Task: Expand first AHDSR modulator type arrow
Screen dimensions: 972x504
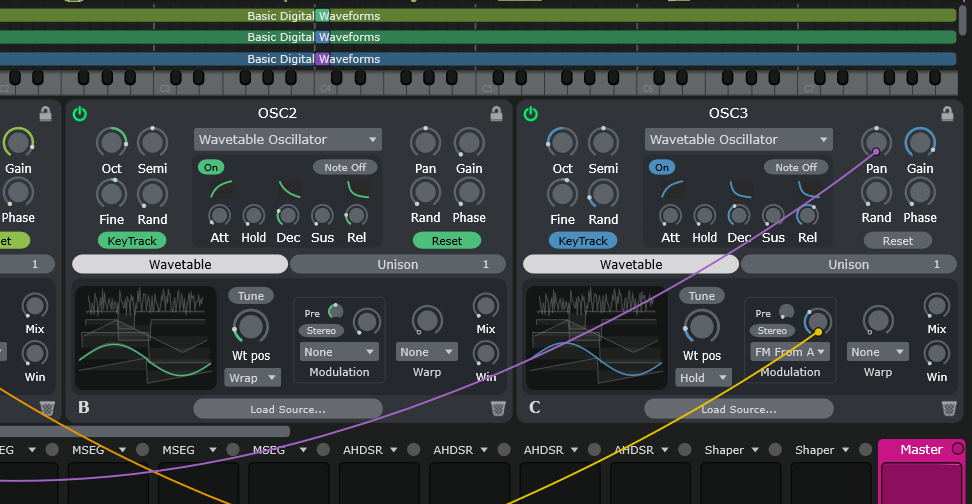Action: click(x=394, y=449)
